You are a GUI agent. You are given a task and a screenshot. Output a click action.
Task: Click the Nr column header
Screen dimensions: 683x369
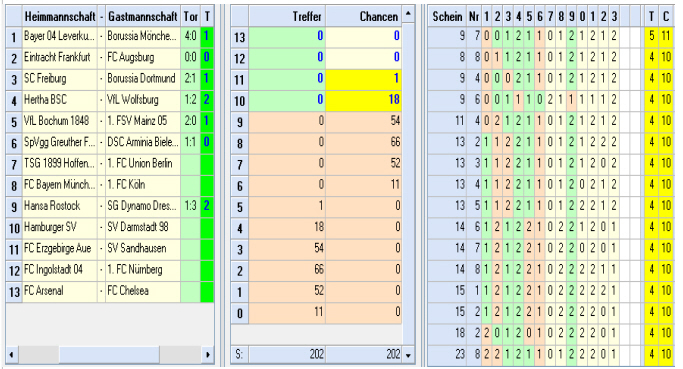[x=474, y=17]
